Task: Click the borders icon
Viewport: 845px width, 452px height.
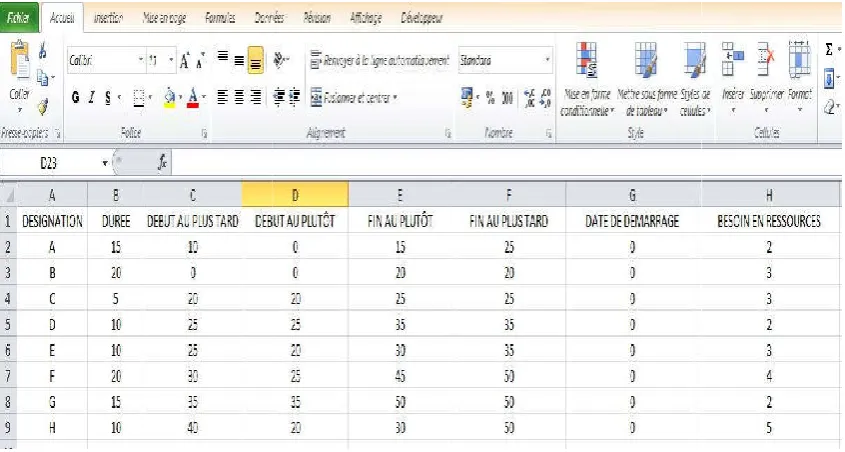Action: [x=138, y=98]
